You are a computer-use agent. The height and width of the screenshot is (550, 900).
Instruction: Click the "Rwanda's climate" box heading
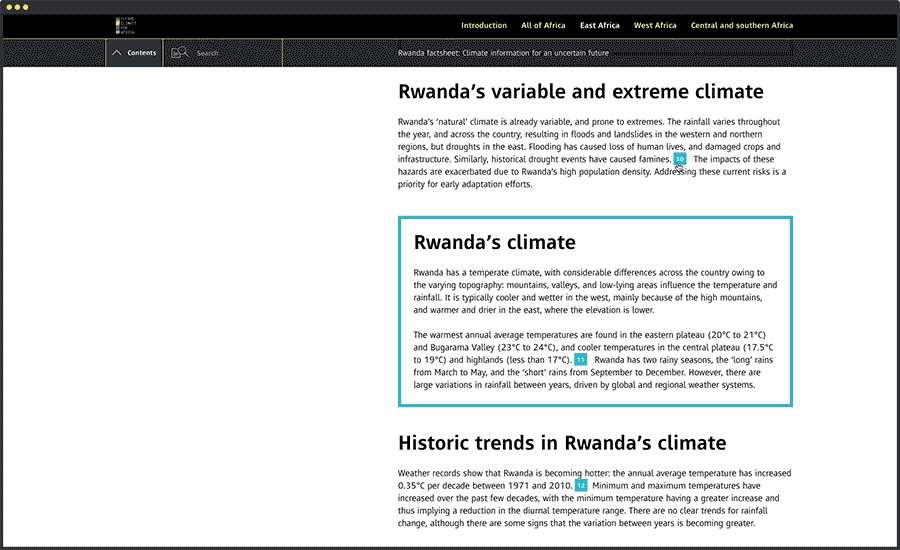coord(494,242)
